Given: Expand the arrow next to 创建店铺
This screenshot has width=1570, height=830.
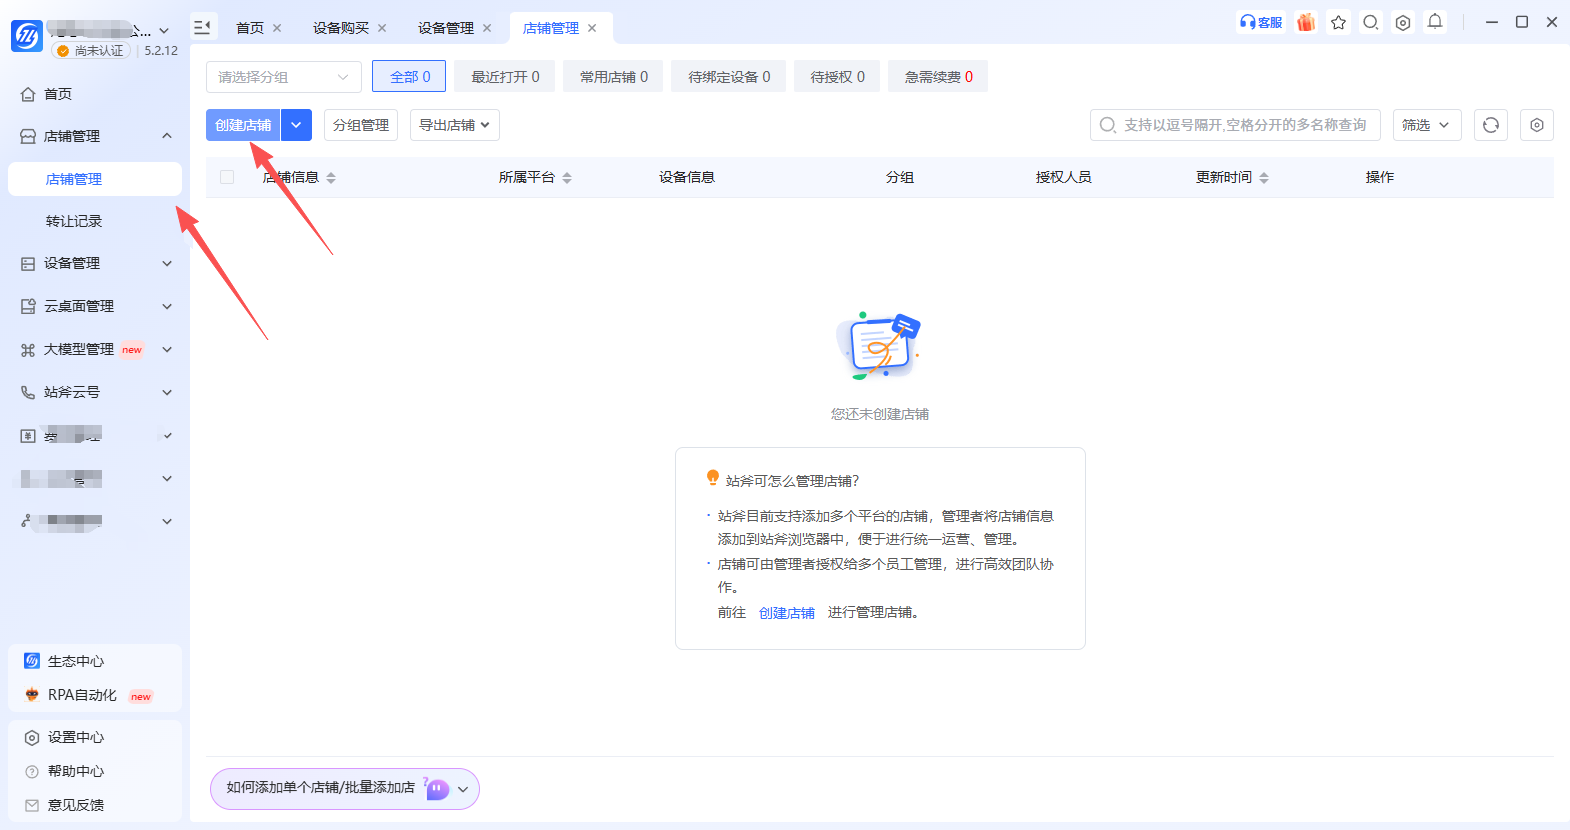Looking at the screenshot, I should [x=296, y=125].
